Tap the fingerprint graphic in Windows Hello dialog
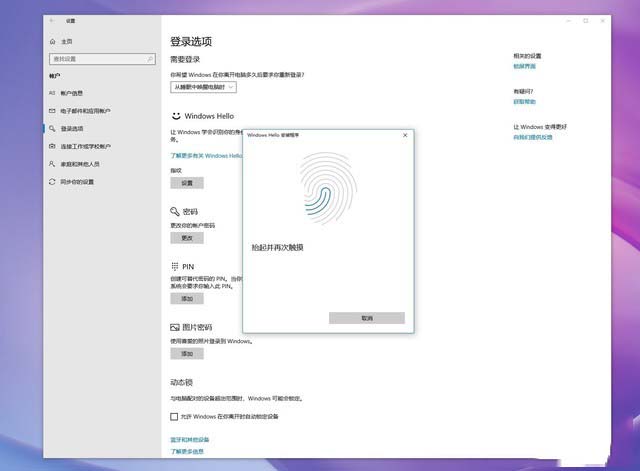Screen dimensions: 640x471 tap(328, 188)
